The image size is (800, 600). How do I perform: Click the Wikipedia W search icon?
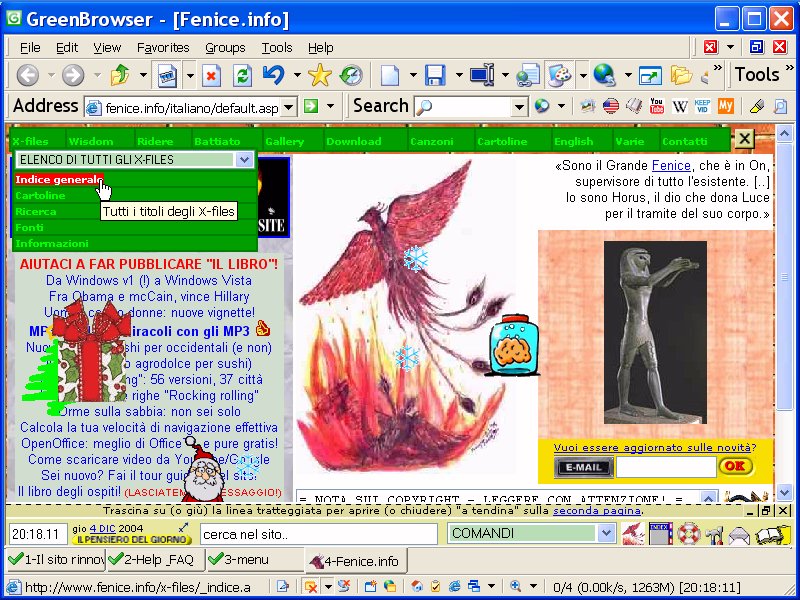point(680,106)
